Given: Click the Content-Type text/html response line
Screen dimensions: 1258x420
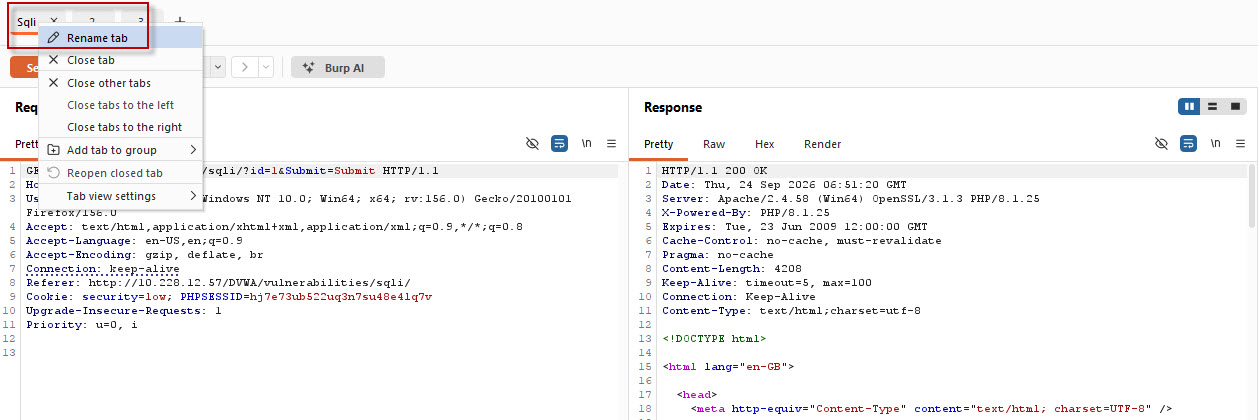Looking at the screenshot, I should pos(791,311).
